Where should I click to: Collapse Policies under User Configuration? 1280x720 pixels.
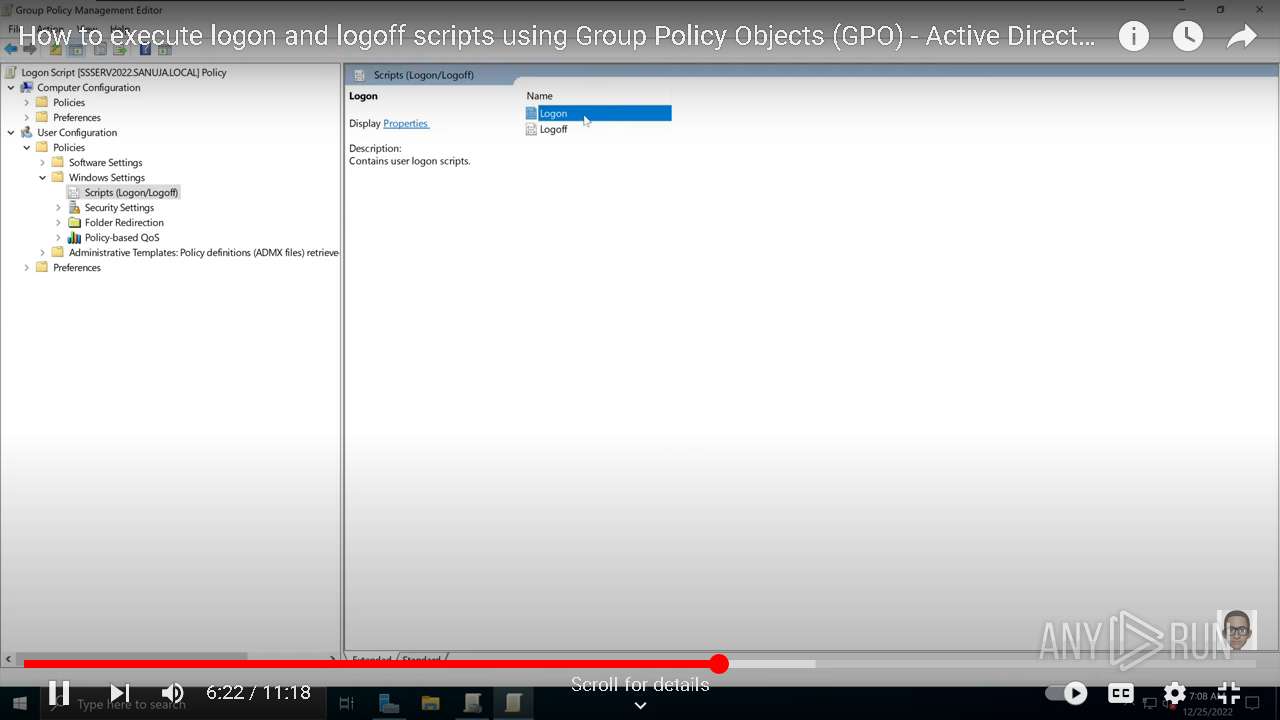click(x=27, y=148)
